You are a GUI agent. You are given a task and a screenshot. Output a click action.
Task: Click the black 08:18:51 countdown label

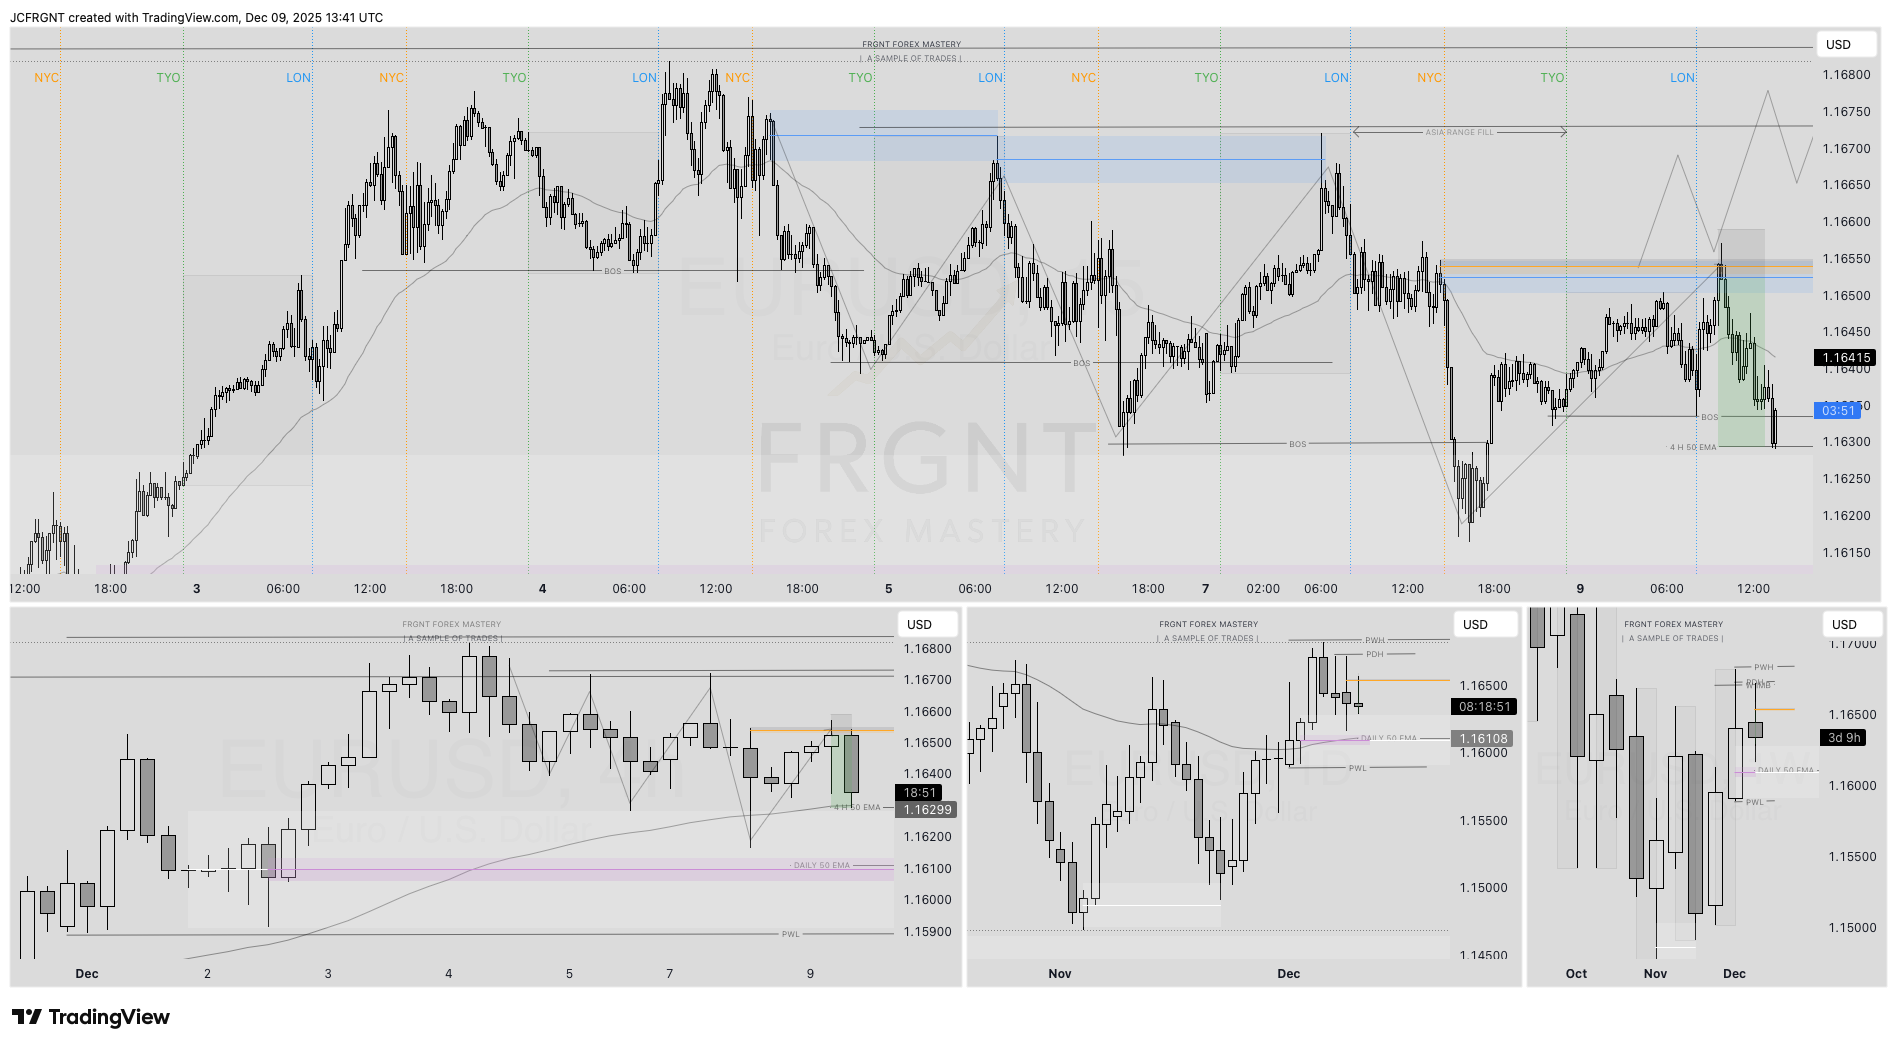coord(1485,706)
